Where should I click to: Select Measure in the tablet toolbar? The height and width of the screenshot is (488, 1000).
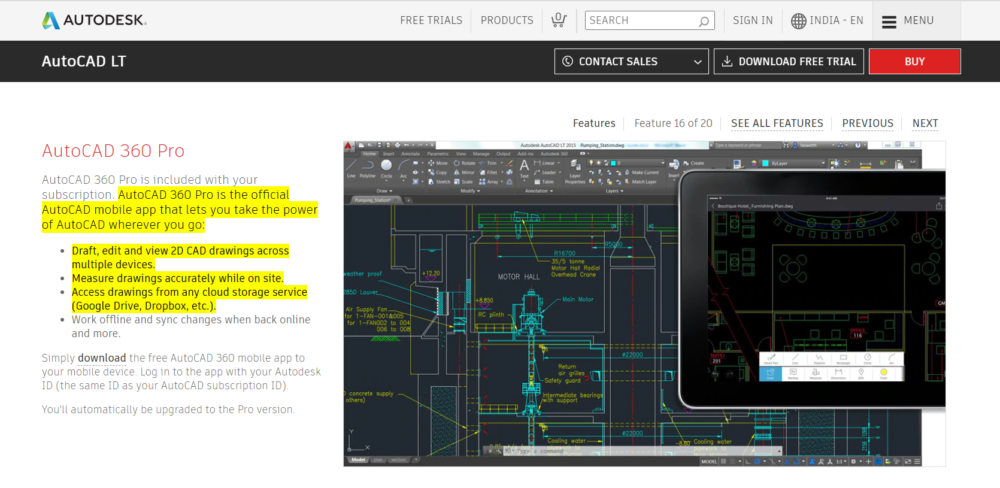pos(816,374)
